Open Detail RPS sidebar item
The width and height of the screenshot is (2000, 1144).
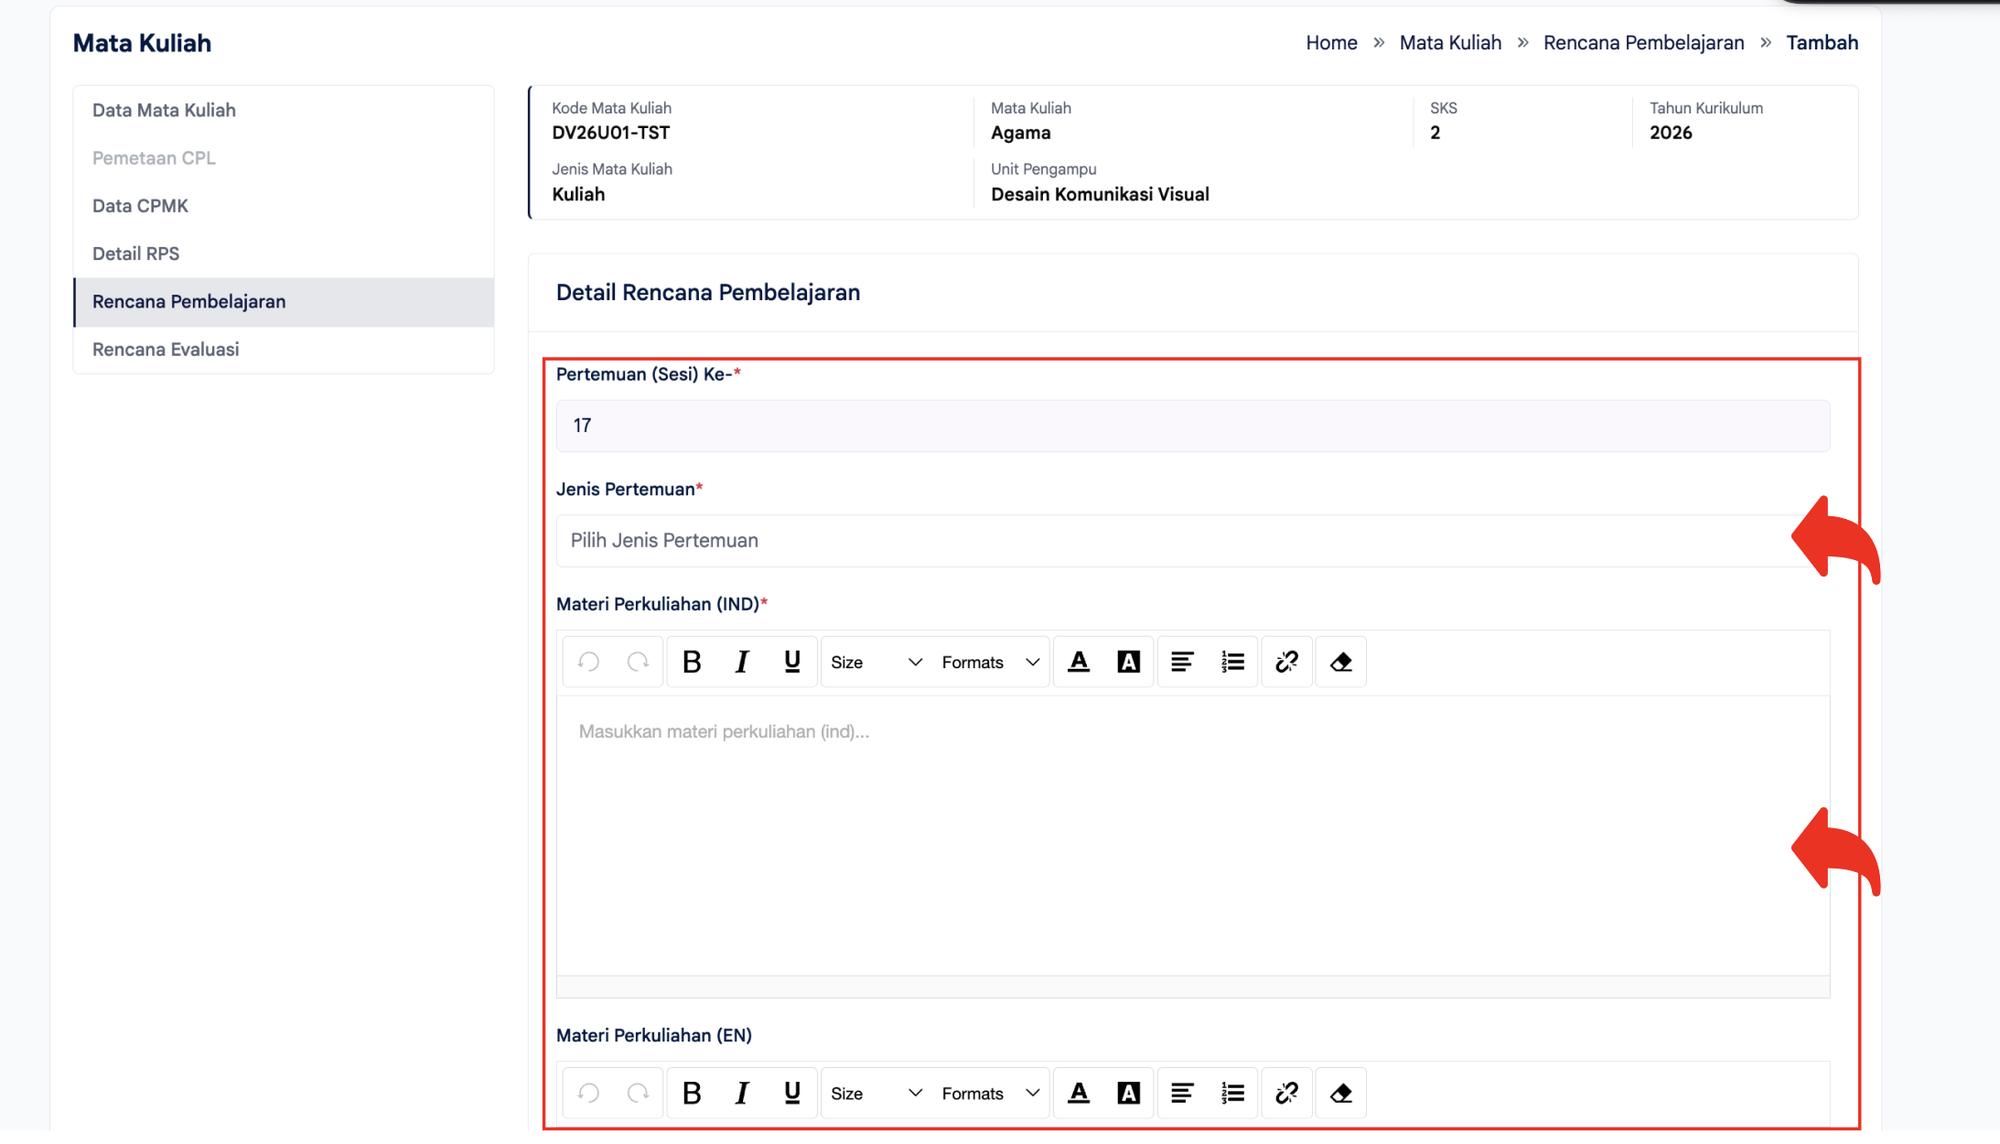pos(283,254)
